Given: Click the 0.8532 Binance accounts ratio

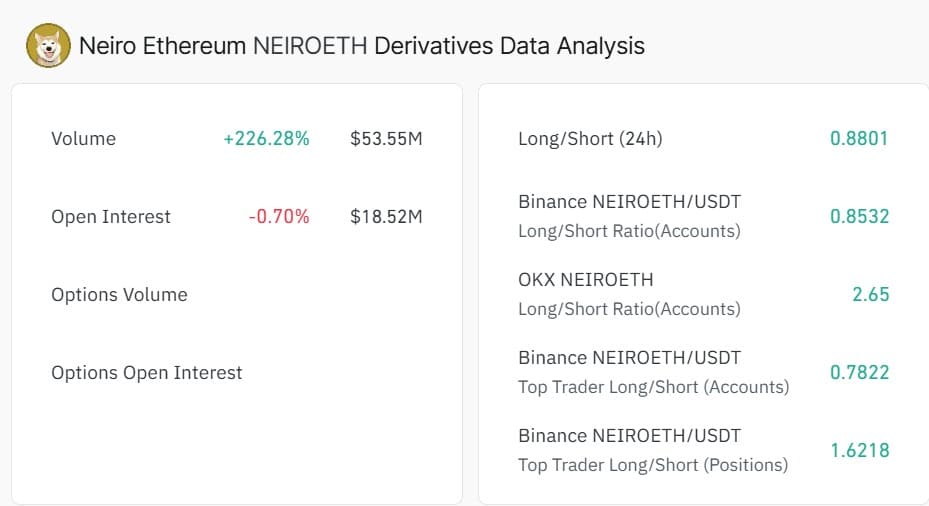Looking at the screenshot, I should (x=859, y=217).
